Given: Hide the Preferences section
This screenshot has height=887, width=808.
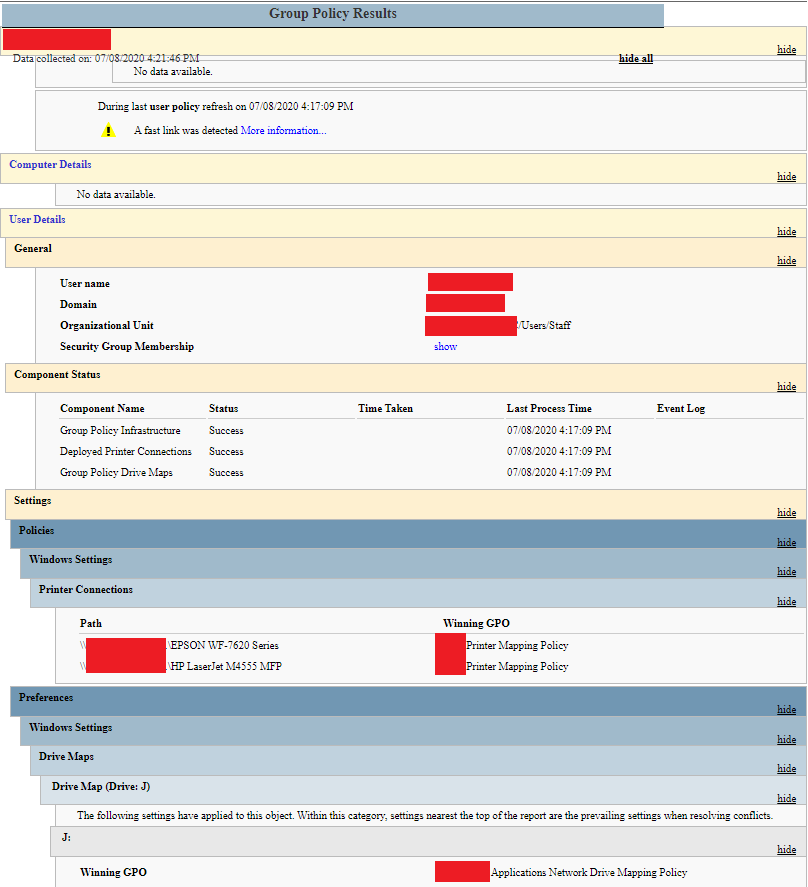Looking at the screenshot, I should [x=786, y=709].
